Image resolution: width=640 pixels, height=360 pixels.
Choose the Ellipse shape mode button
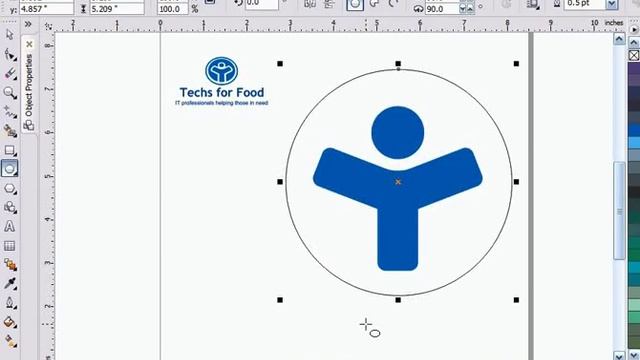pyautogui.click(x=355, y=4)
